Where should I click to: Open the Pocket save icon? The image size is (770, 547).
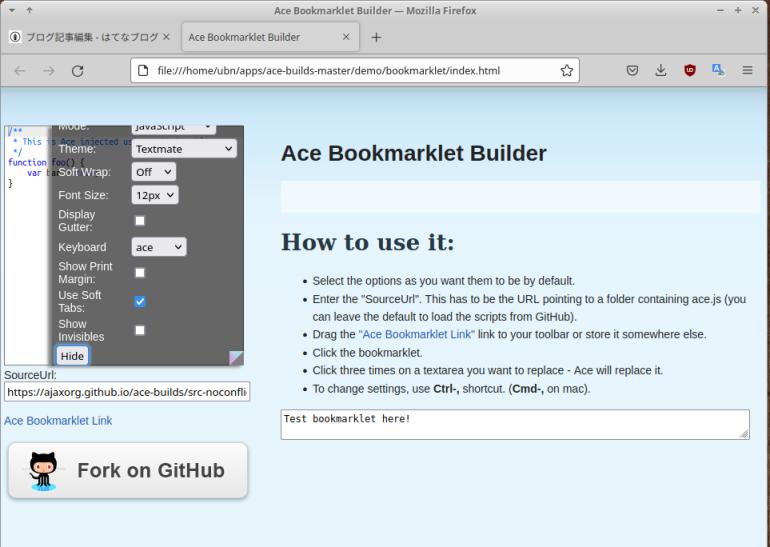632,71
